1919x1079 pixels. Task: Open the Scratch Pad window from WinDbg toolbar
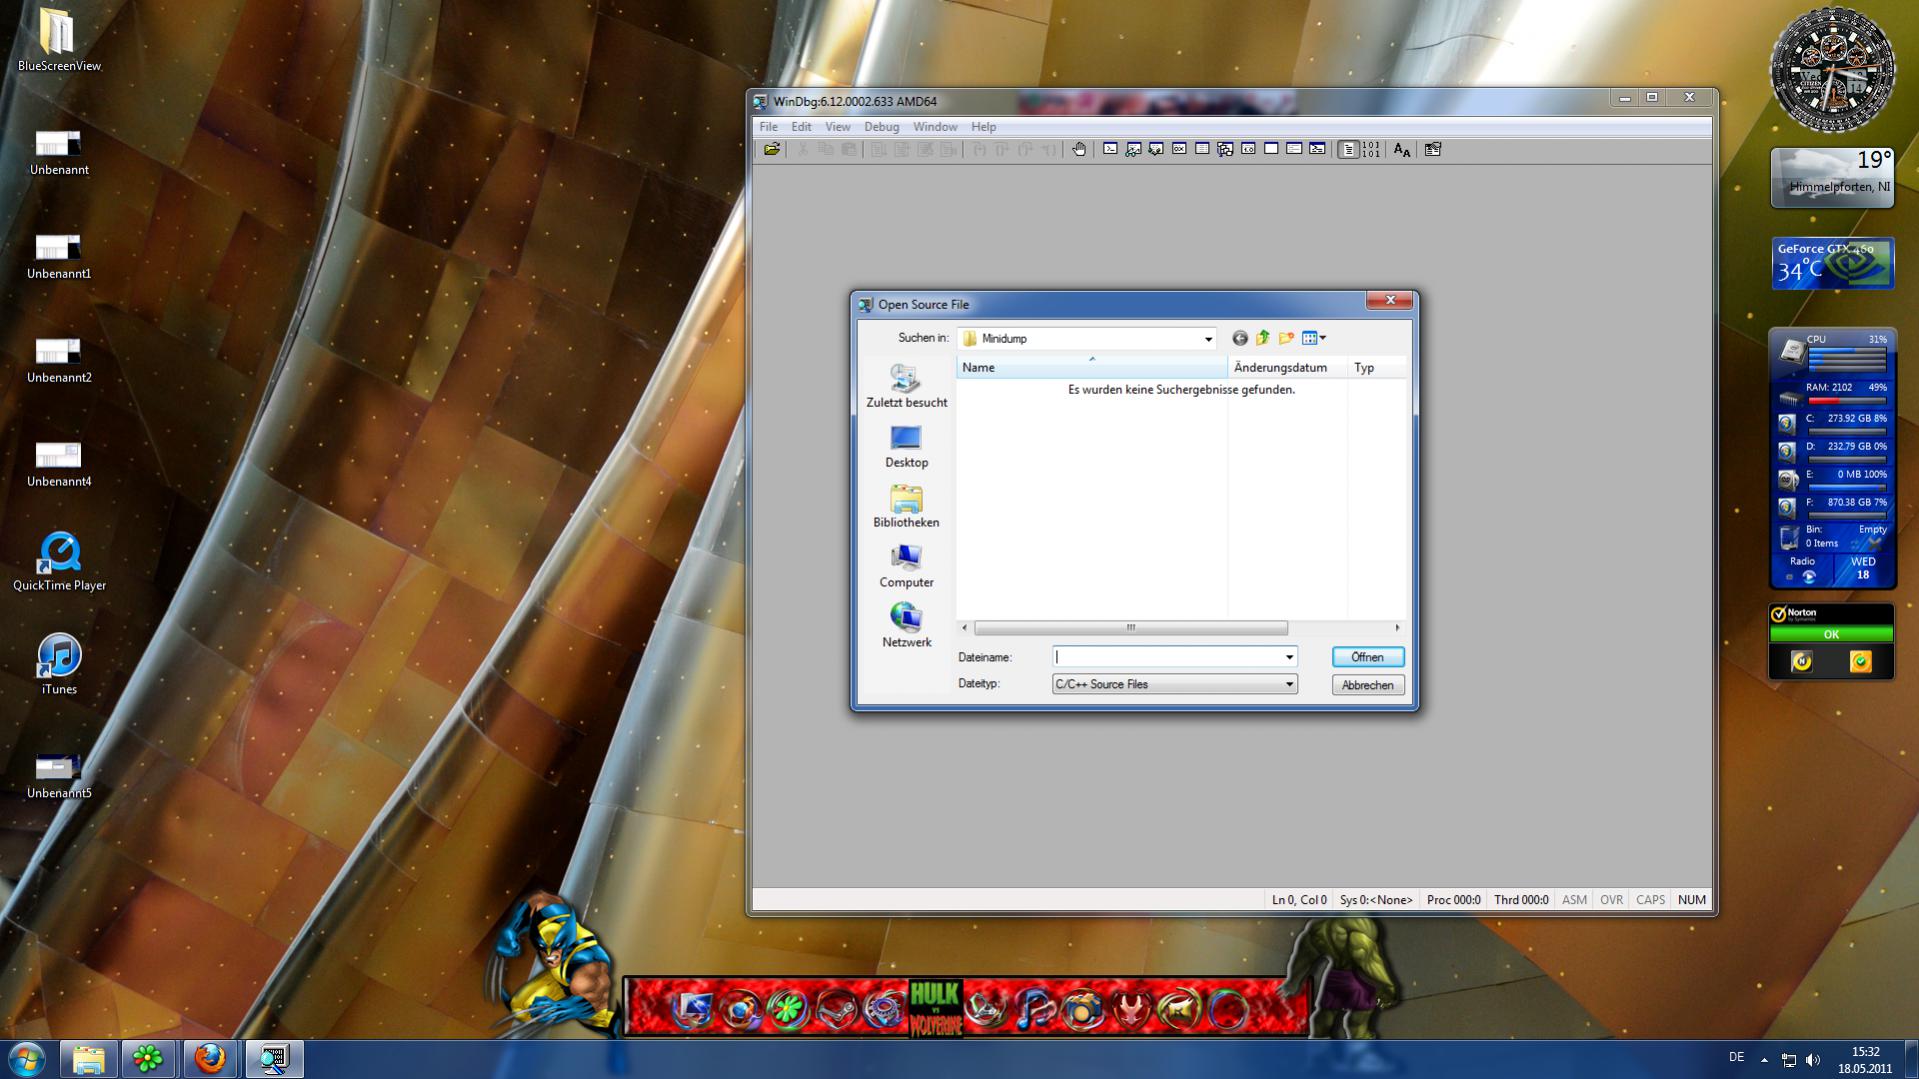(1271, 149)
